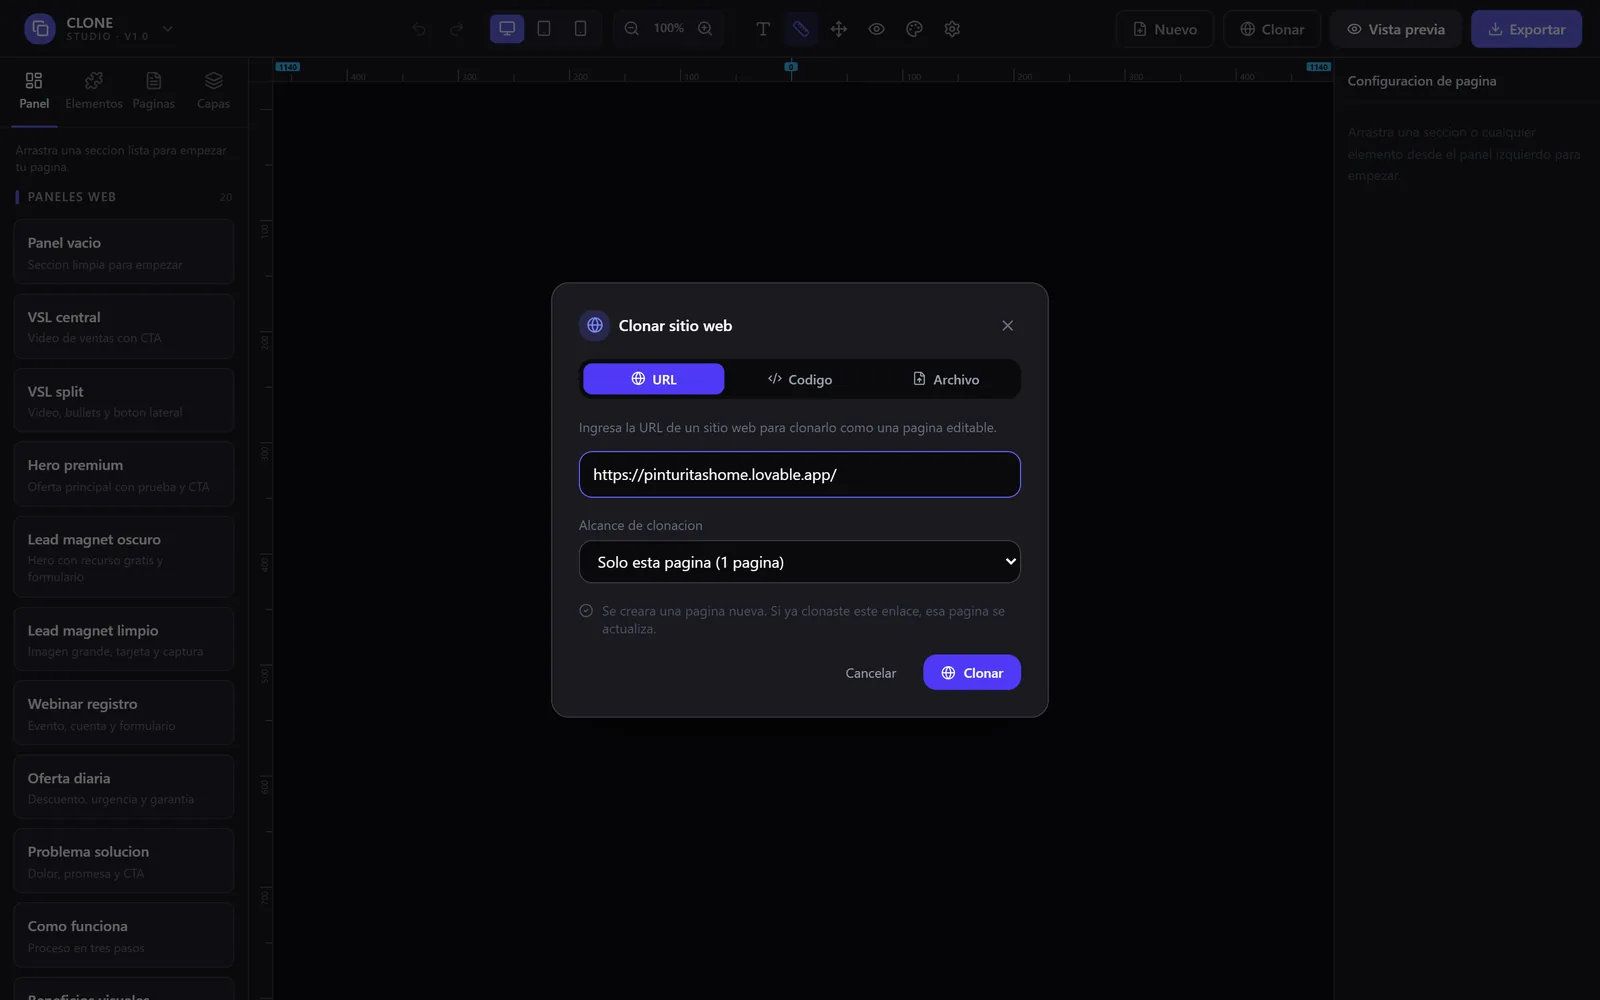Open the Elementos tab
Viewport: 1600px width, 1000px height.
click(94, 90)
